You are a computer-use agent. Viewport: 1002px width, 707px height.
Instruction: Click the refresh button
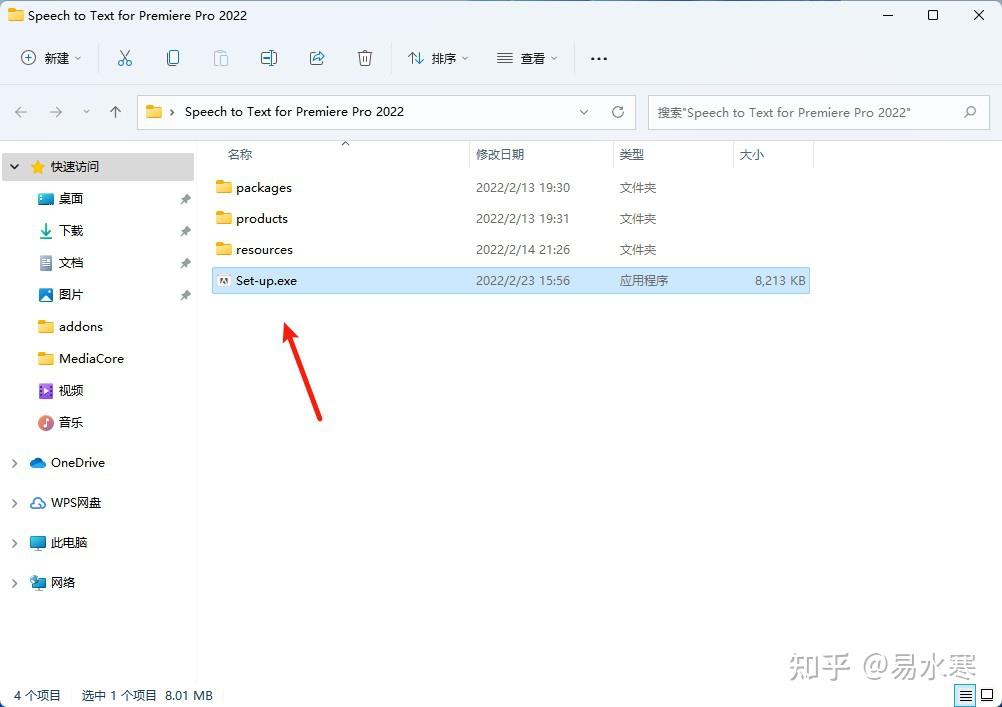tap(617, 112)
